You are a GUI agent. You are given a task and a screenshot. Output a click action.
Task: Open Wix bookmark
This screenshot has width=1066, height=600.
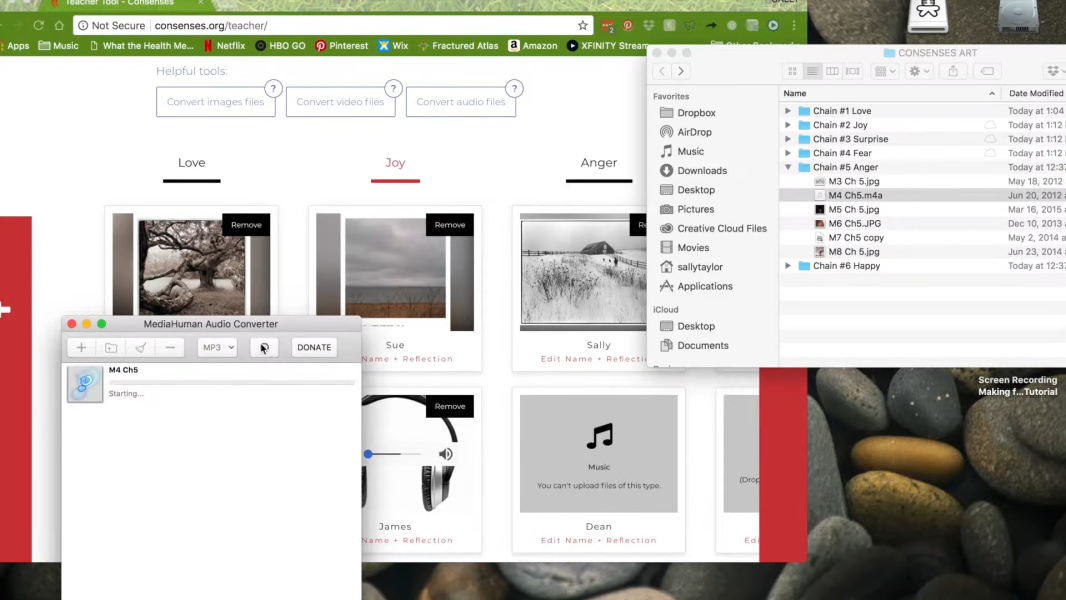393,46
